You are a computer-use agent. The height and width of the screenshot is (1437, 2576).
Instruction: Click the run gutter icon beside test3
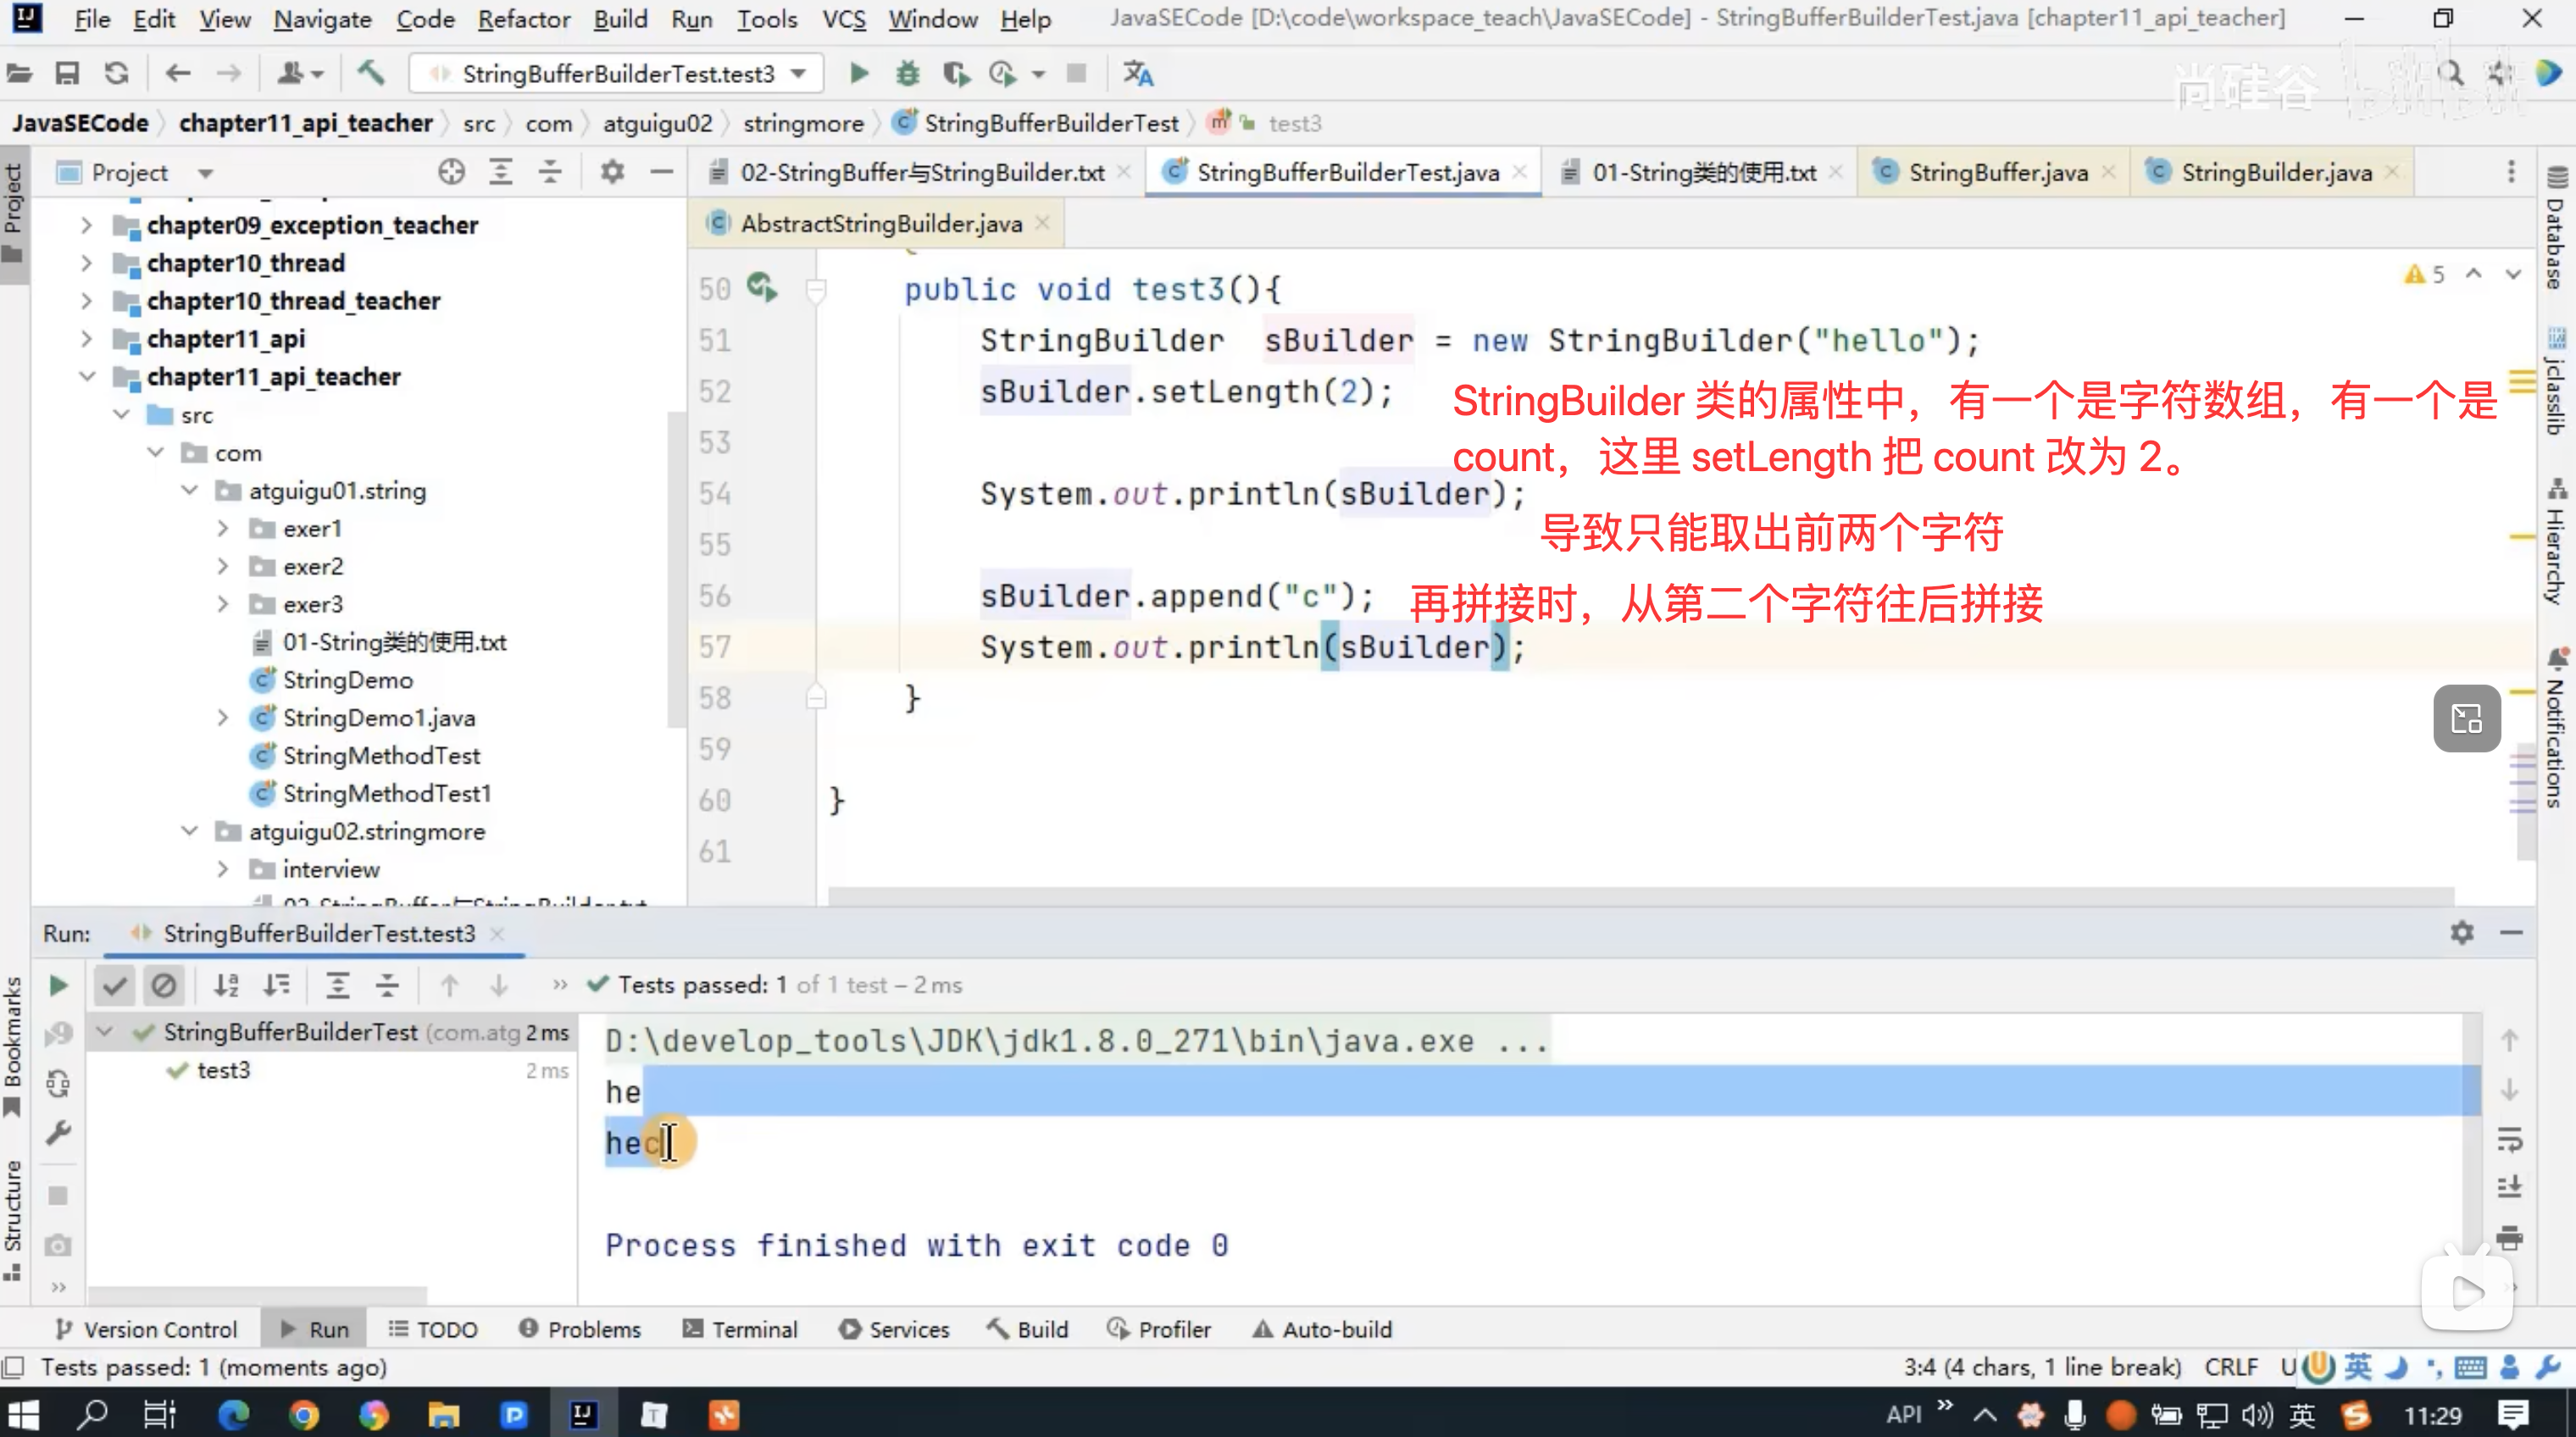pos(762,288)
